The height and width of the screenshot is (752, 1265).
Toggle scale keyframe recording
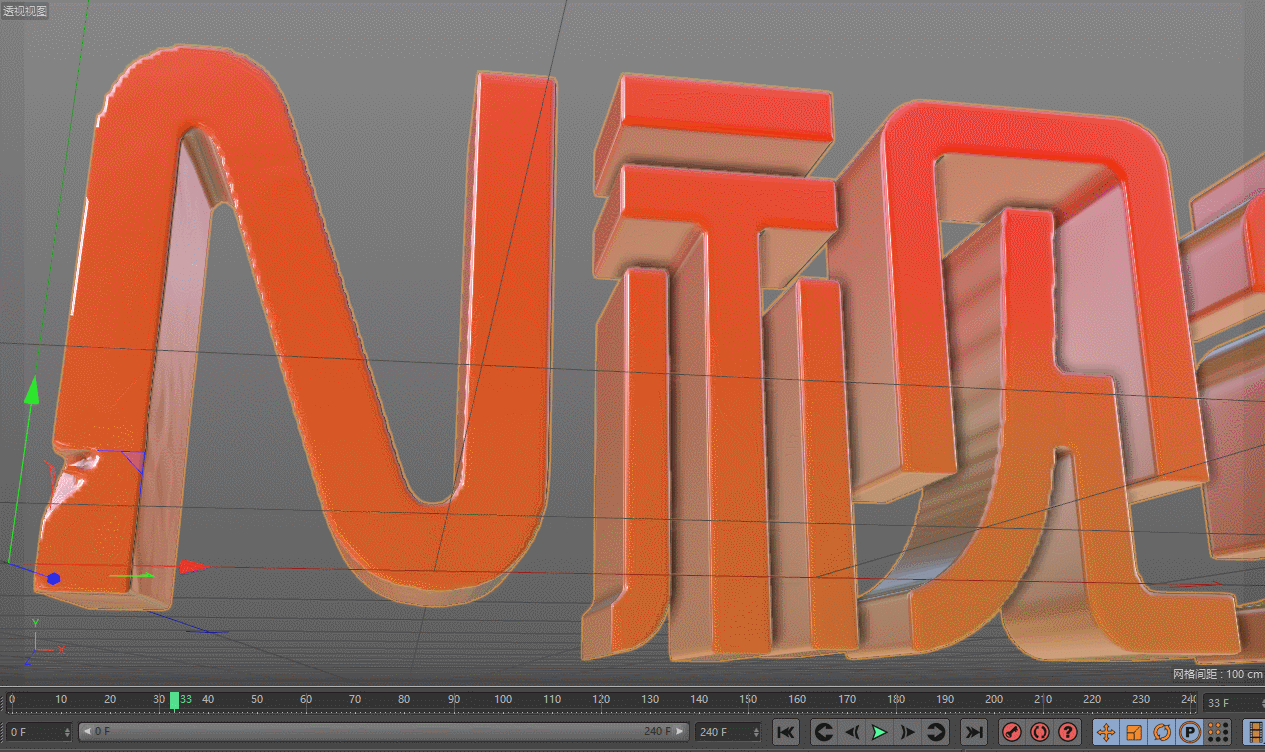tap(1134, 732)
